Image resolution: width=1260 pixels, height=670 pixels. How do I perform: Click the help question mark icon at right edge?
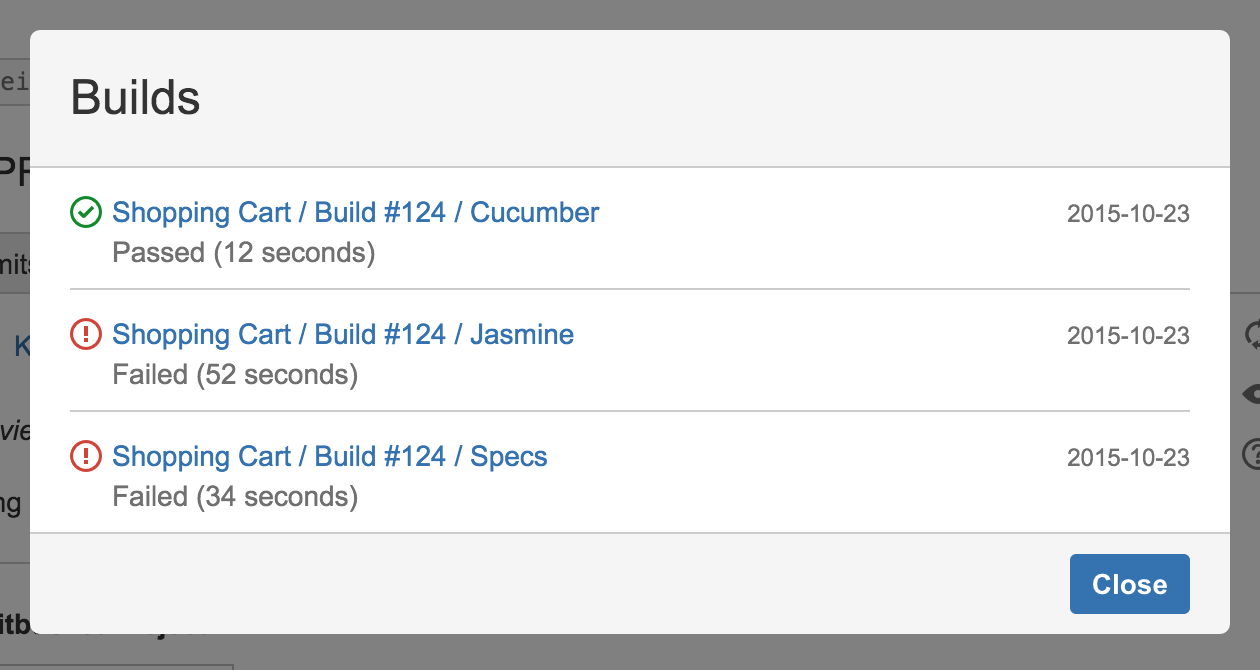coord(1250,454)
